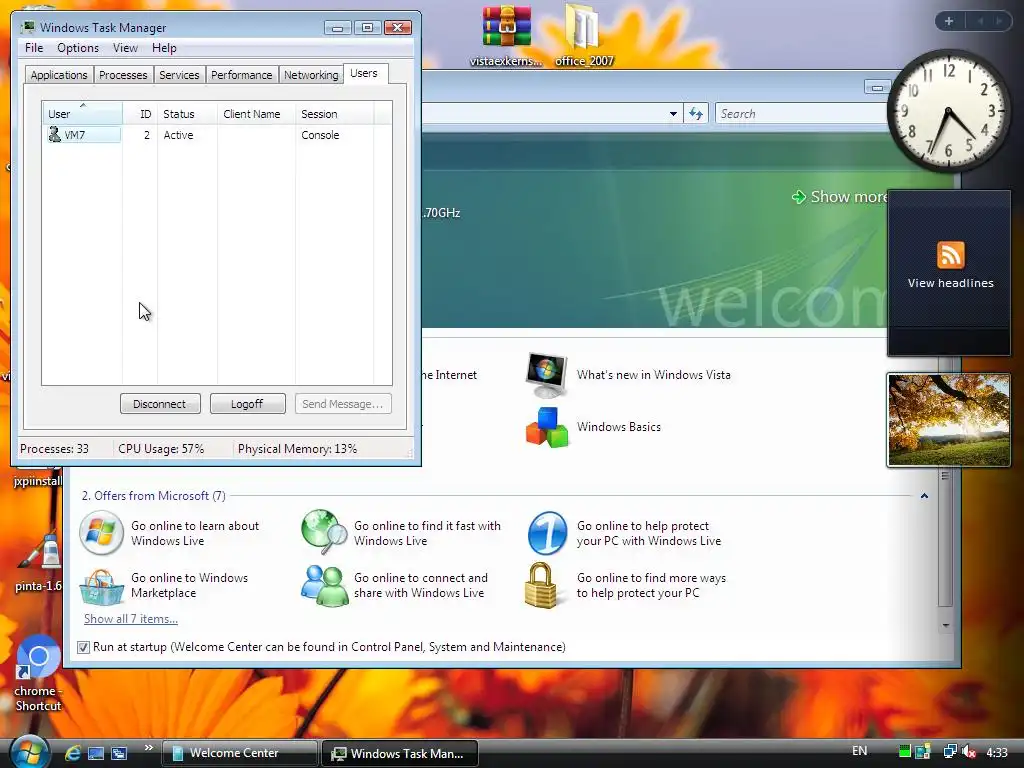This screenshot has width=1024, height=768.
Task: Click the Windows Task Manager taskbar button
Action: (400, 753)
